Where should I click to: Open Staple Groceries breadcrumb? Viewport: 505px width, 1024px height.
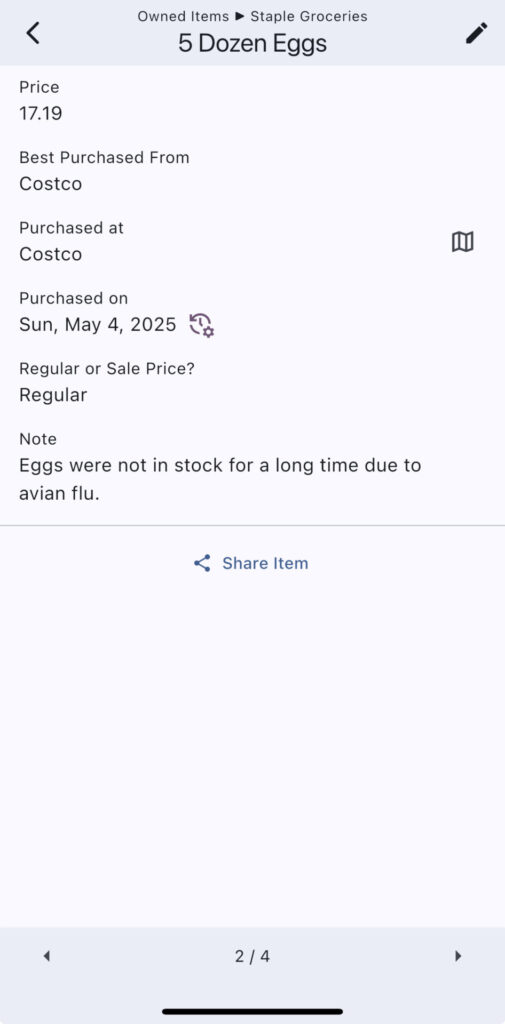309,16
